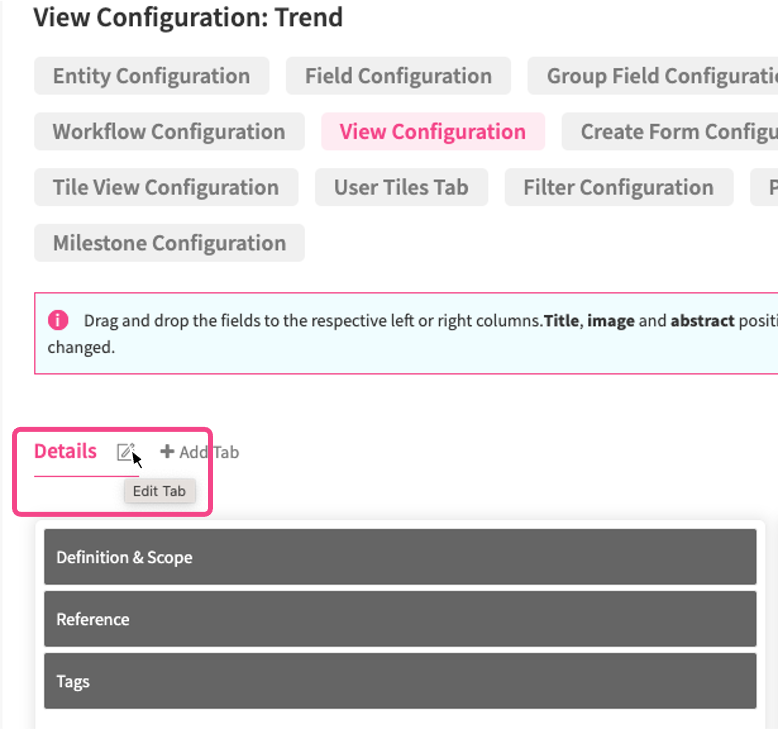Open the User Tiles Tab
779x729 pixels.
pyautogui.click(x=401, y=188)
